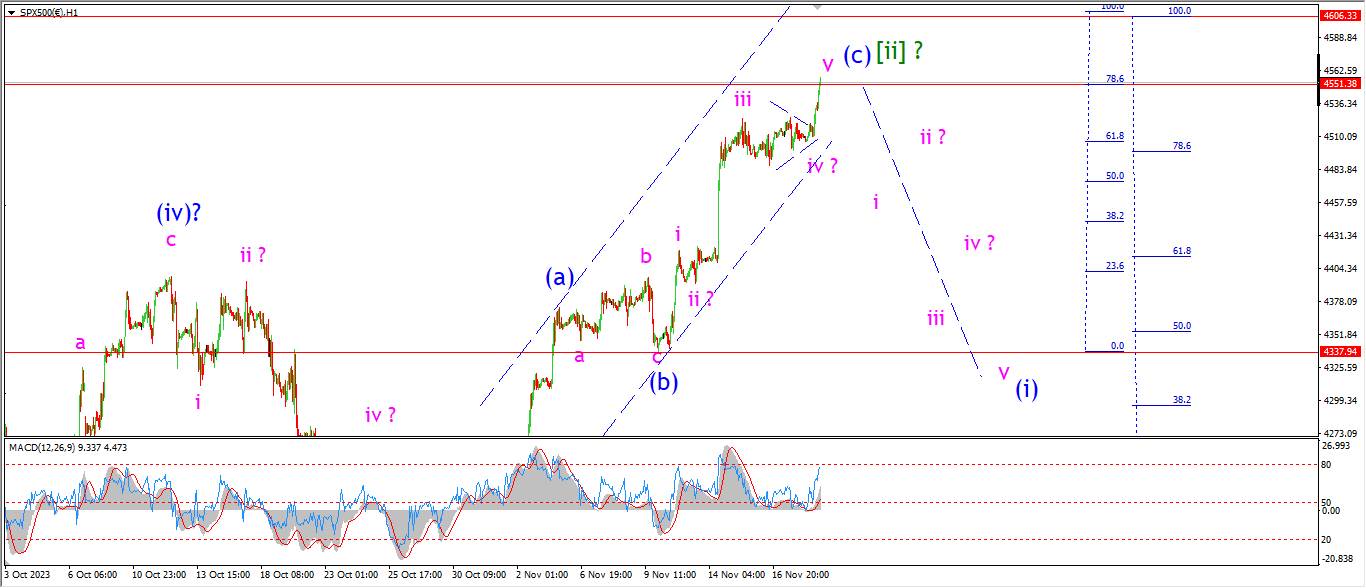Click the 0.0 Fibonacci level label
1366x588 pixels.
(1117, 346)
